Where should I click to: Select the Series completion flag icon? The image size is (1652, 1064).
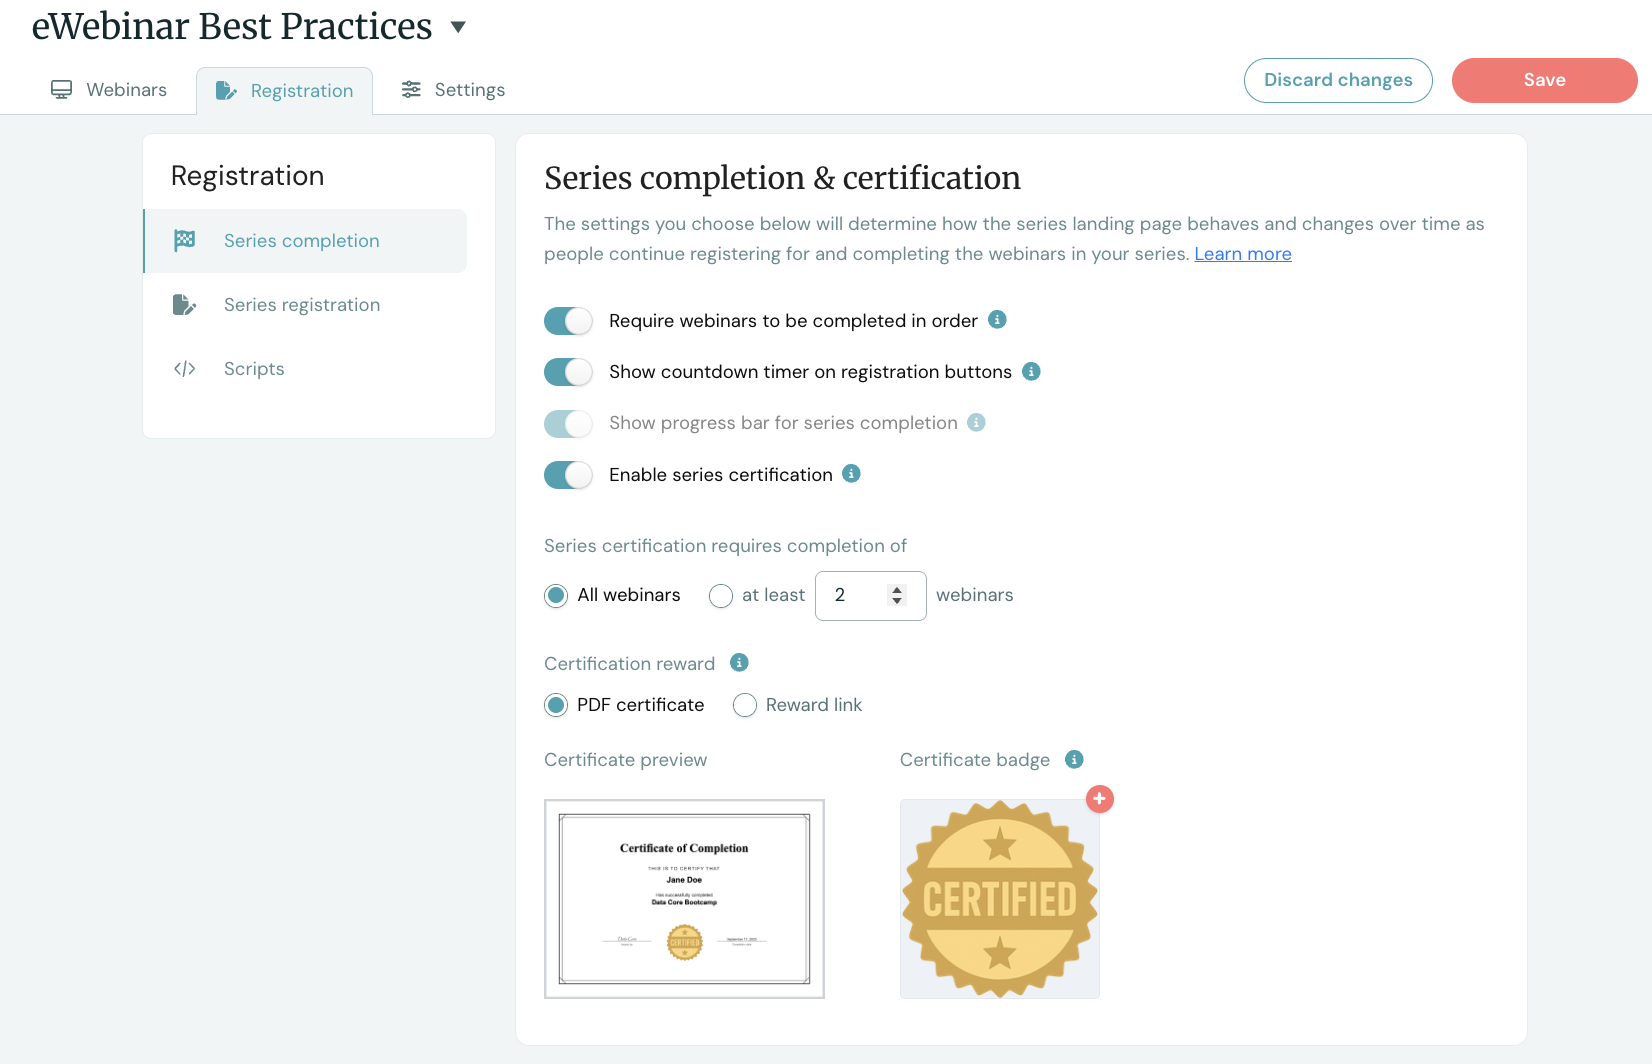185,240
